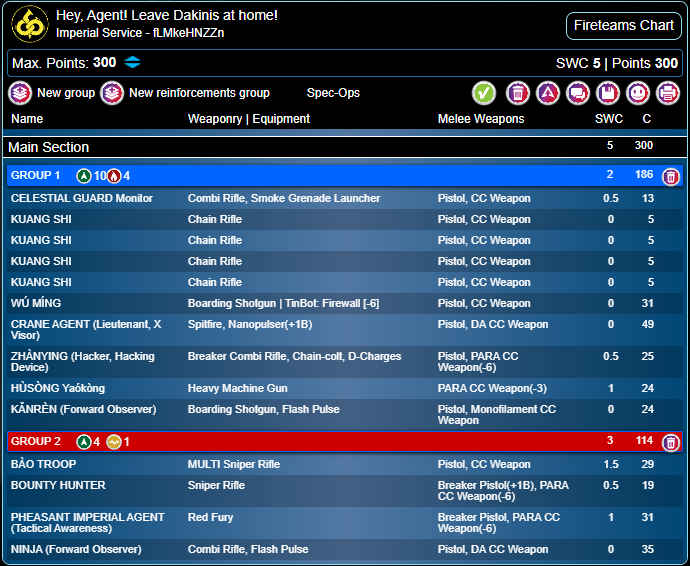Screen dimensions: 690x566
Task: Select the HÙSÒNG Yaókòng row
Action: [345, 388]
